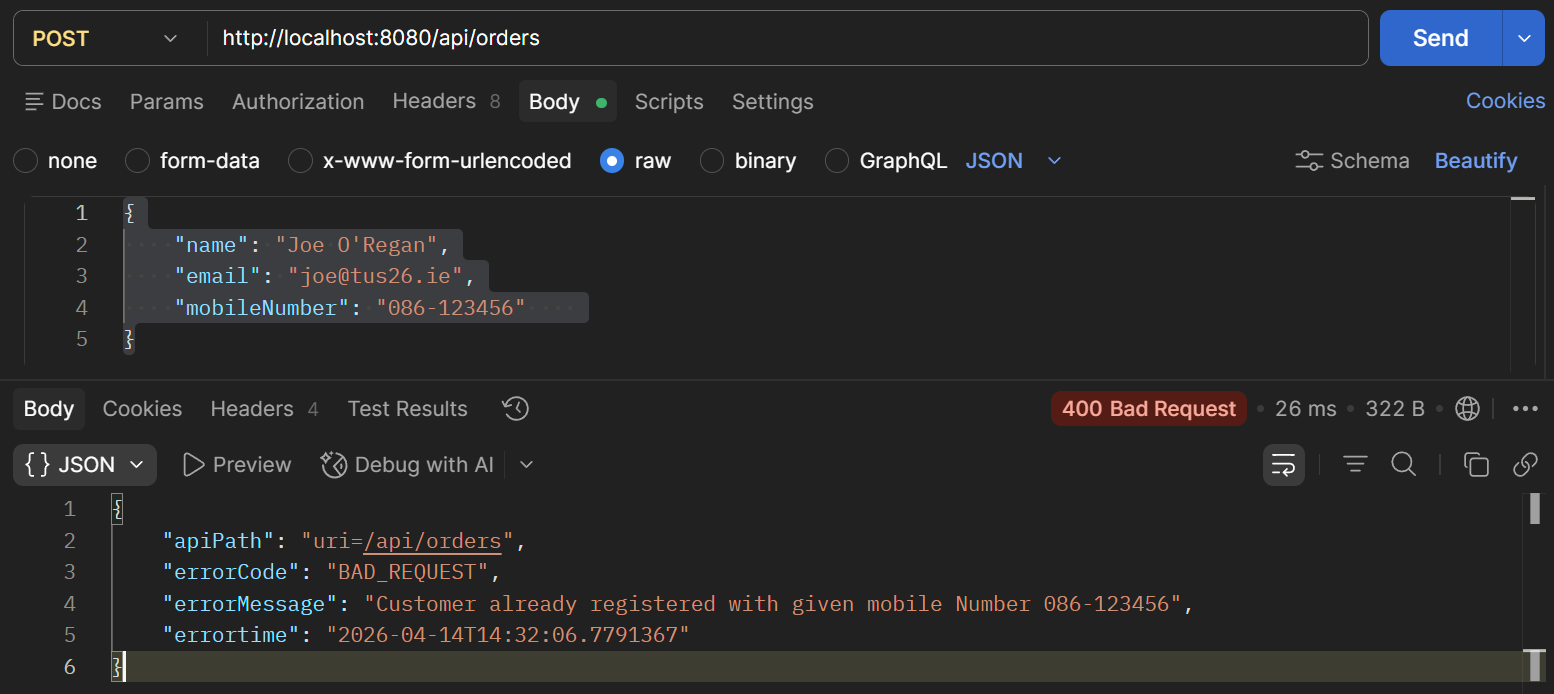Click the "joe@tus26.ie" email value
1554x694 pixels.
(375, 276)
